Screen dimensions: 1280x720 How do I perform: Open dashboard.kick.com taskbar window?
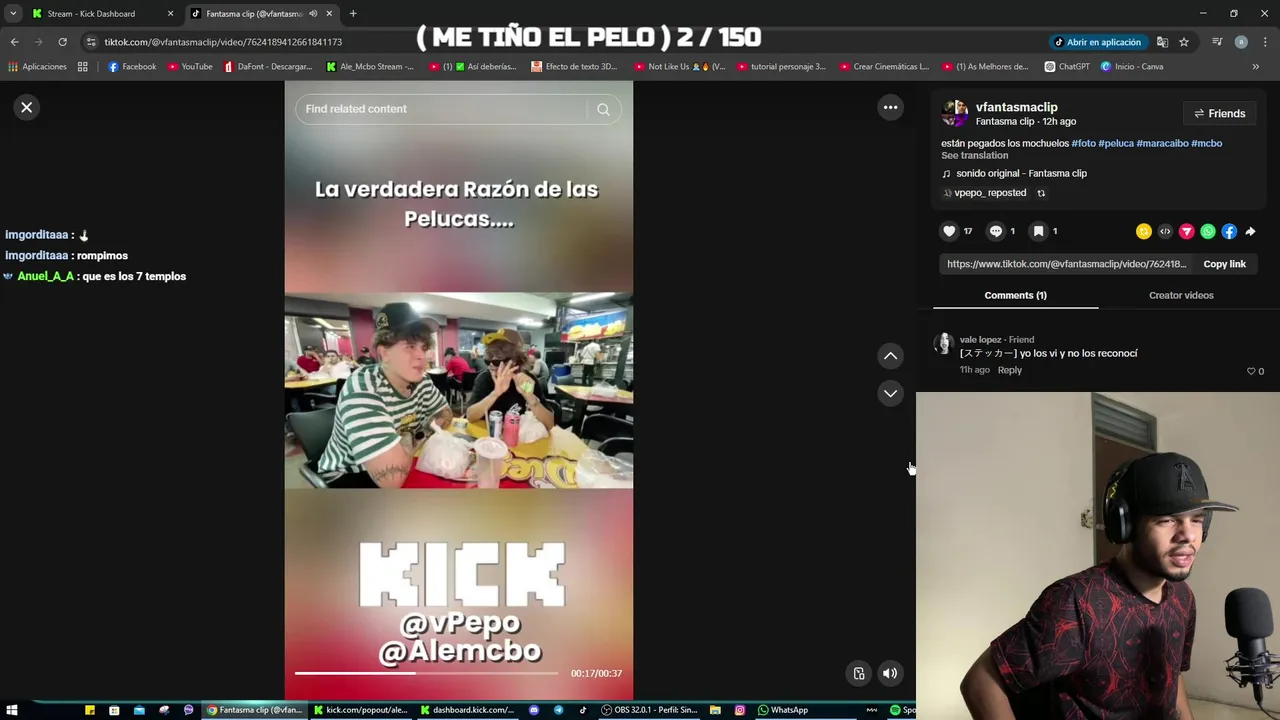467,710
